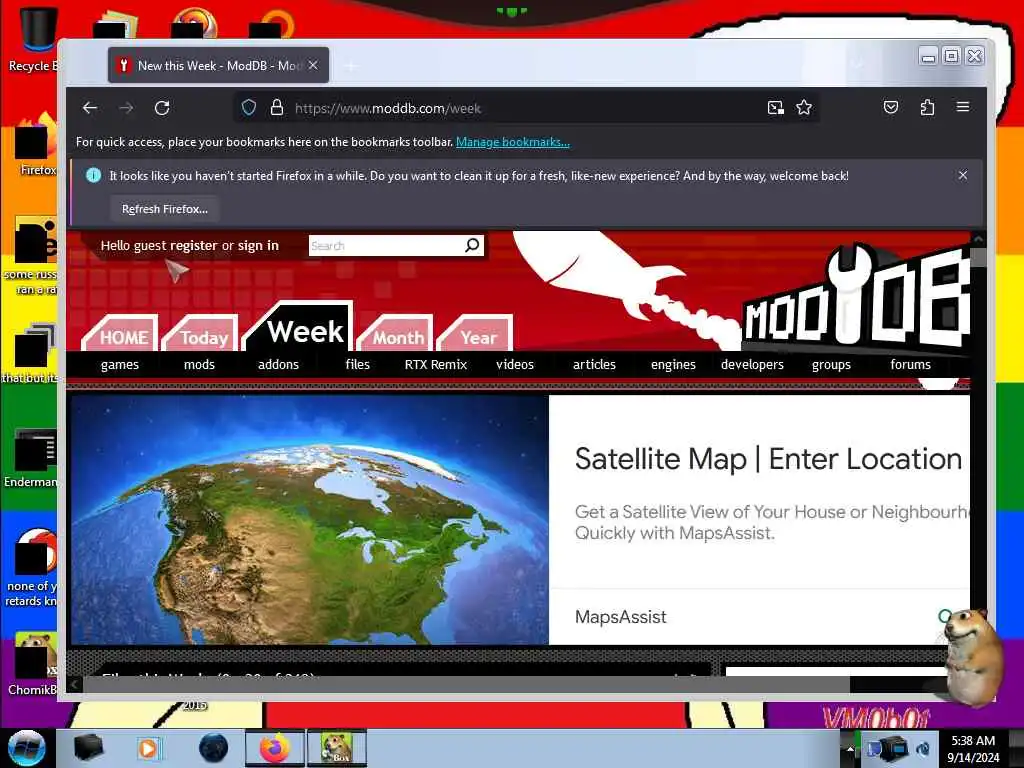Open the register link

[x=194, y=246]
